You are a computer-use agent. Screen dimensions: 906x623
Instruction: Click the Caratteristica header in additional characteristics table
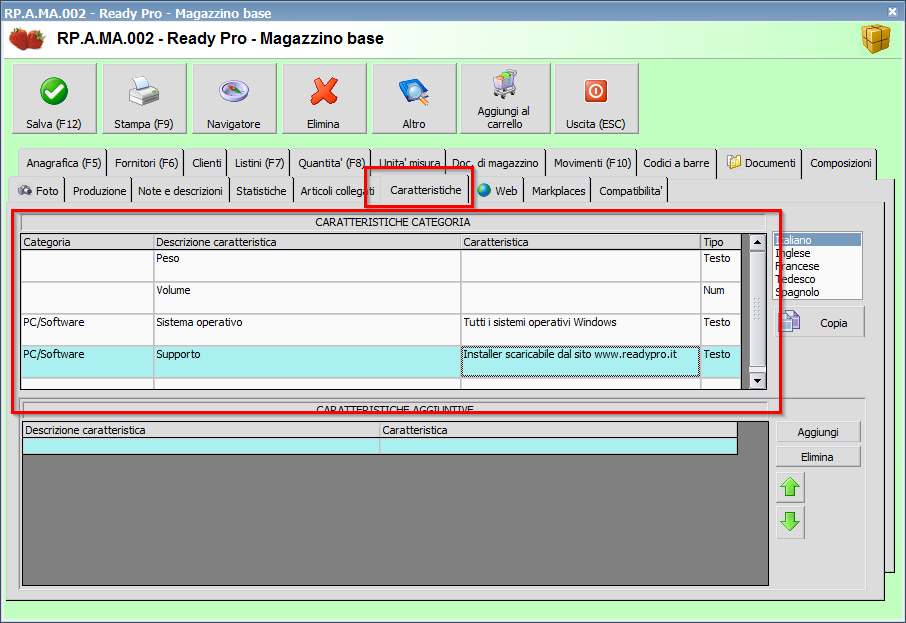click(558, 430)
